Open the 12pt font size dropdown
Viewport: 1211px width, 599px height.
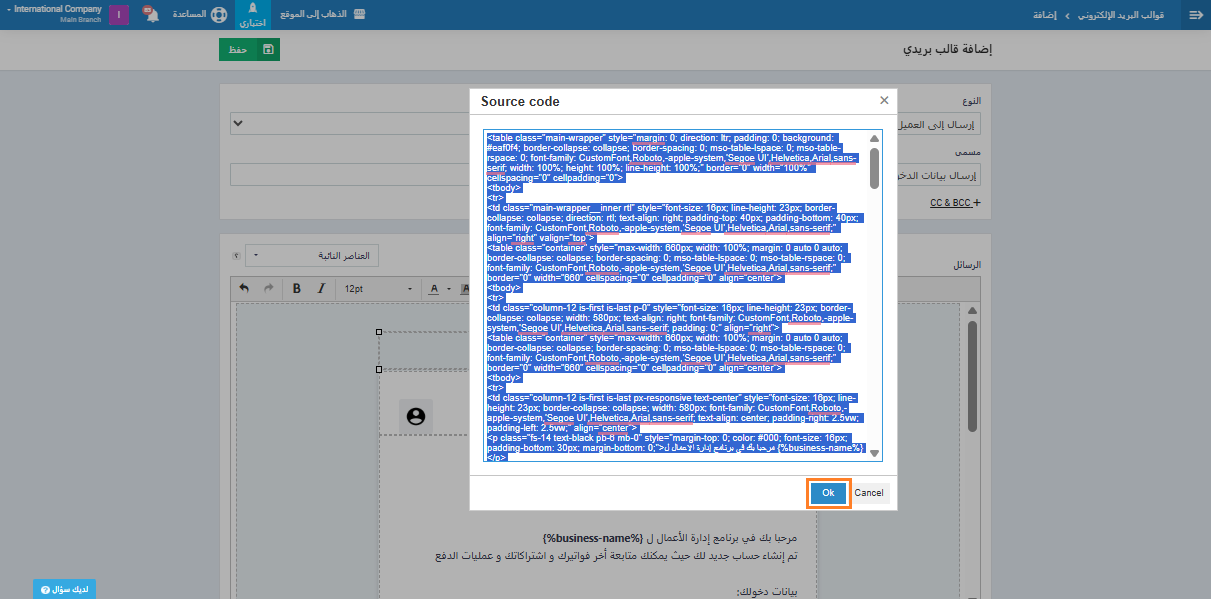(x=378, y=289)
